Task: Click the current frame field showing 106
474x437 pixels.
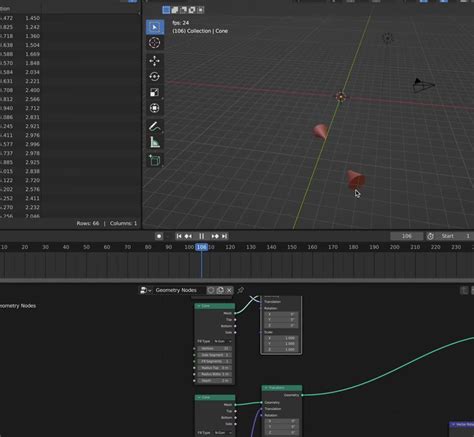Action: click(x=407, y=236)
